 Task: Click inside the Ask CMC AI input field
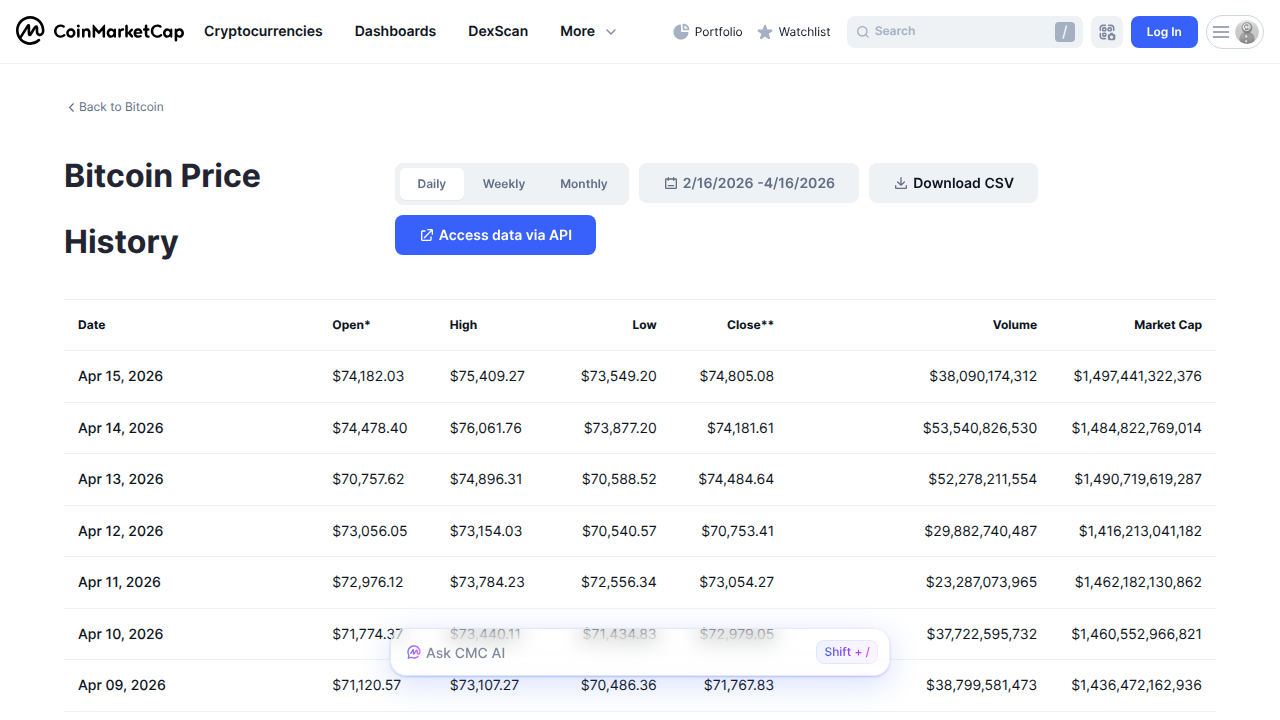600,652
